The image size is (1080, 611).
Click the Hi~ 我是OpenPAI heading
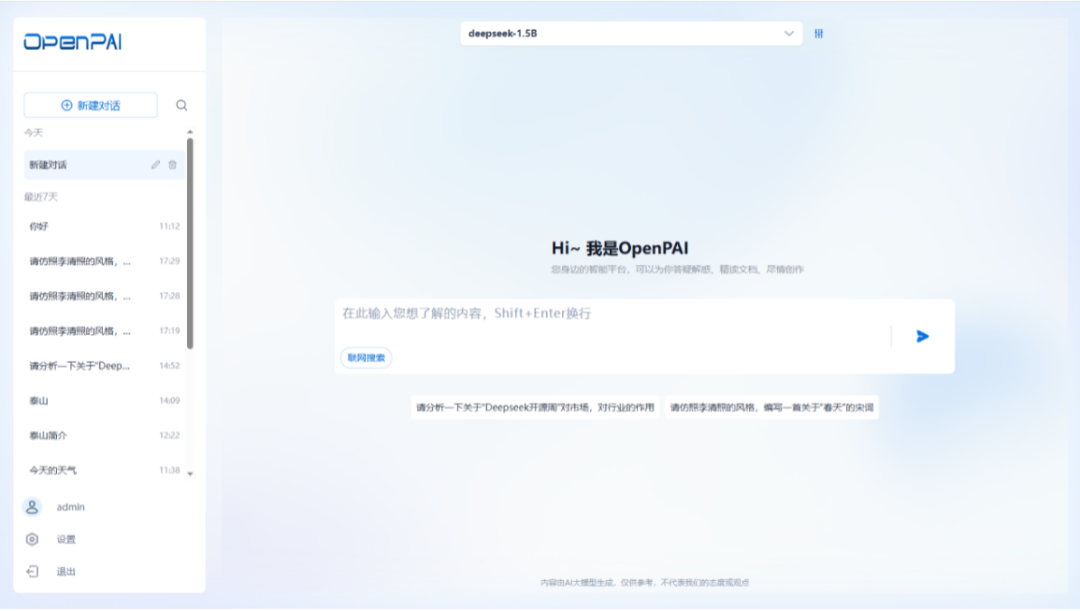(x=620, y=249)
